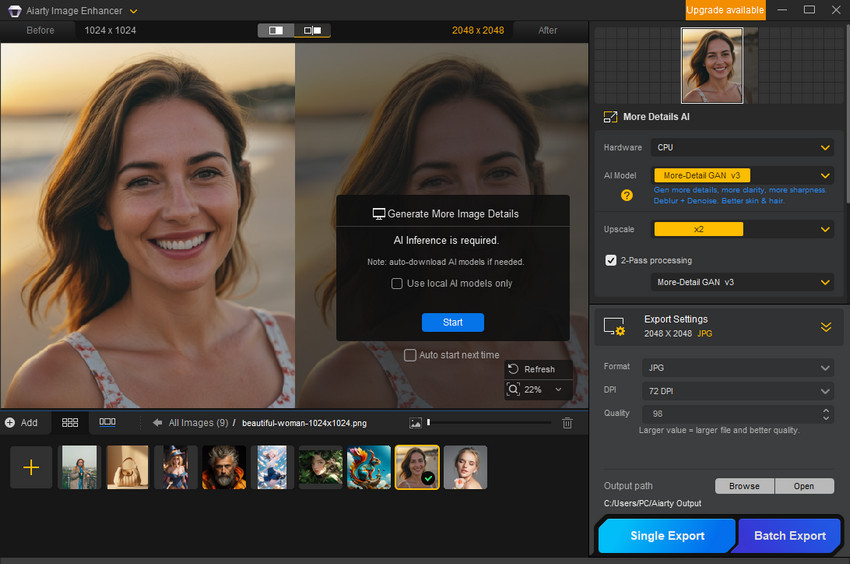Click the All Images (9) breadcrumb

coord(198,422)
